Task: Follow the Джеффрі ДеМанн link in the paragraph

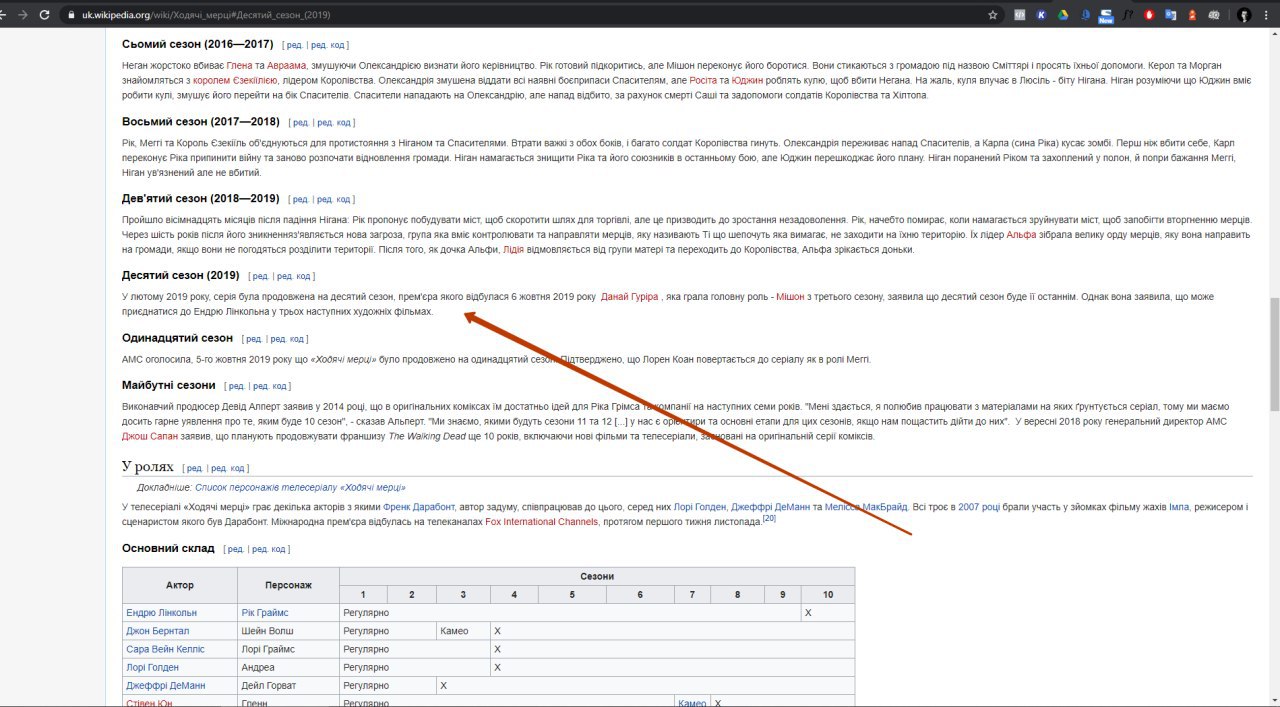Action: tap(769, 507)
